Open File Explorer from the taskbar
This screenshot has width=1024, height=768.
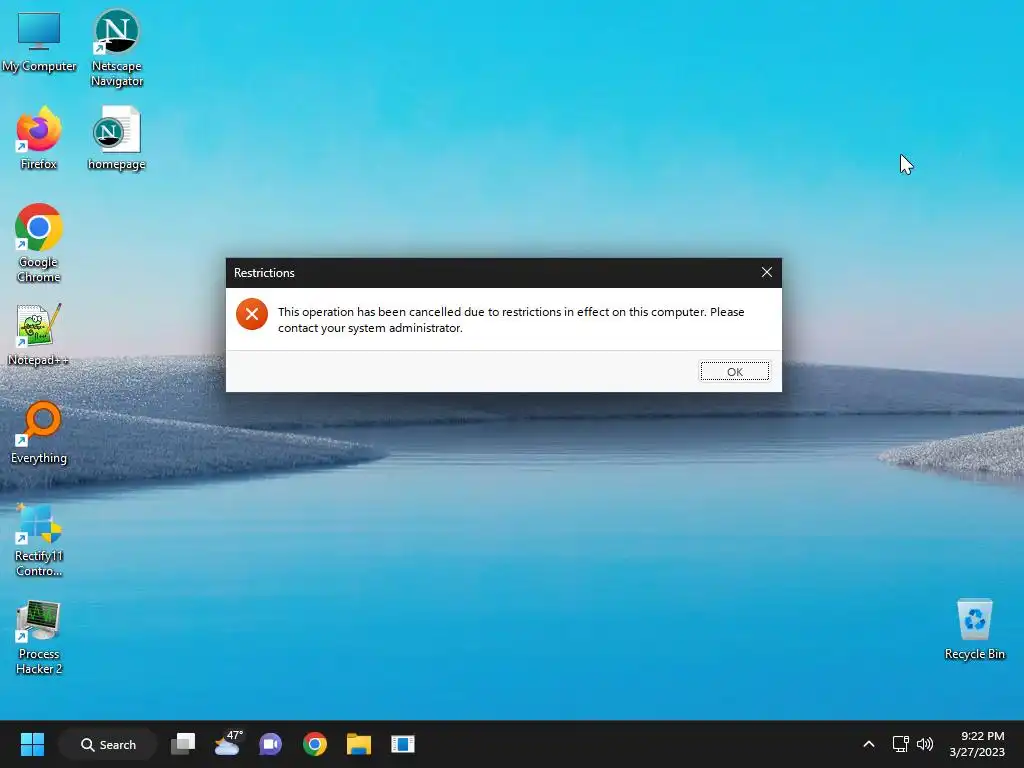(x=359, y=744)
